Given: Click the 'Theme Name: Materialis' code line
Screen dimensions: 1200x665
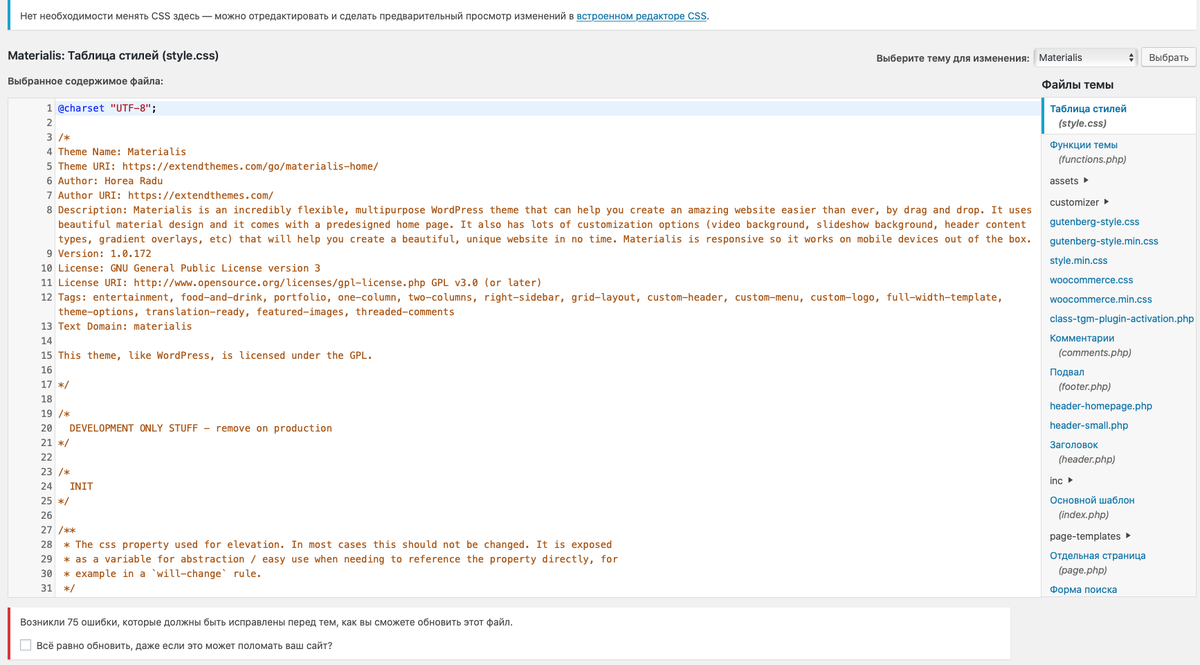Looking at the screenshot, I should 122,152.
